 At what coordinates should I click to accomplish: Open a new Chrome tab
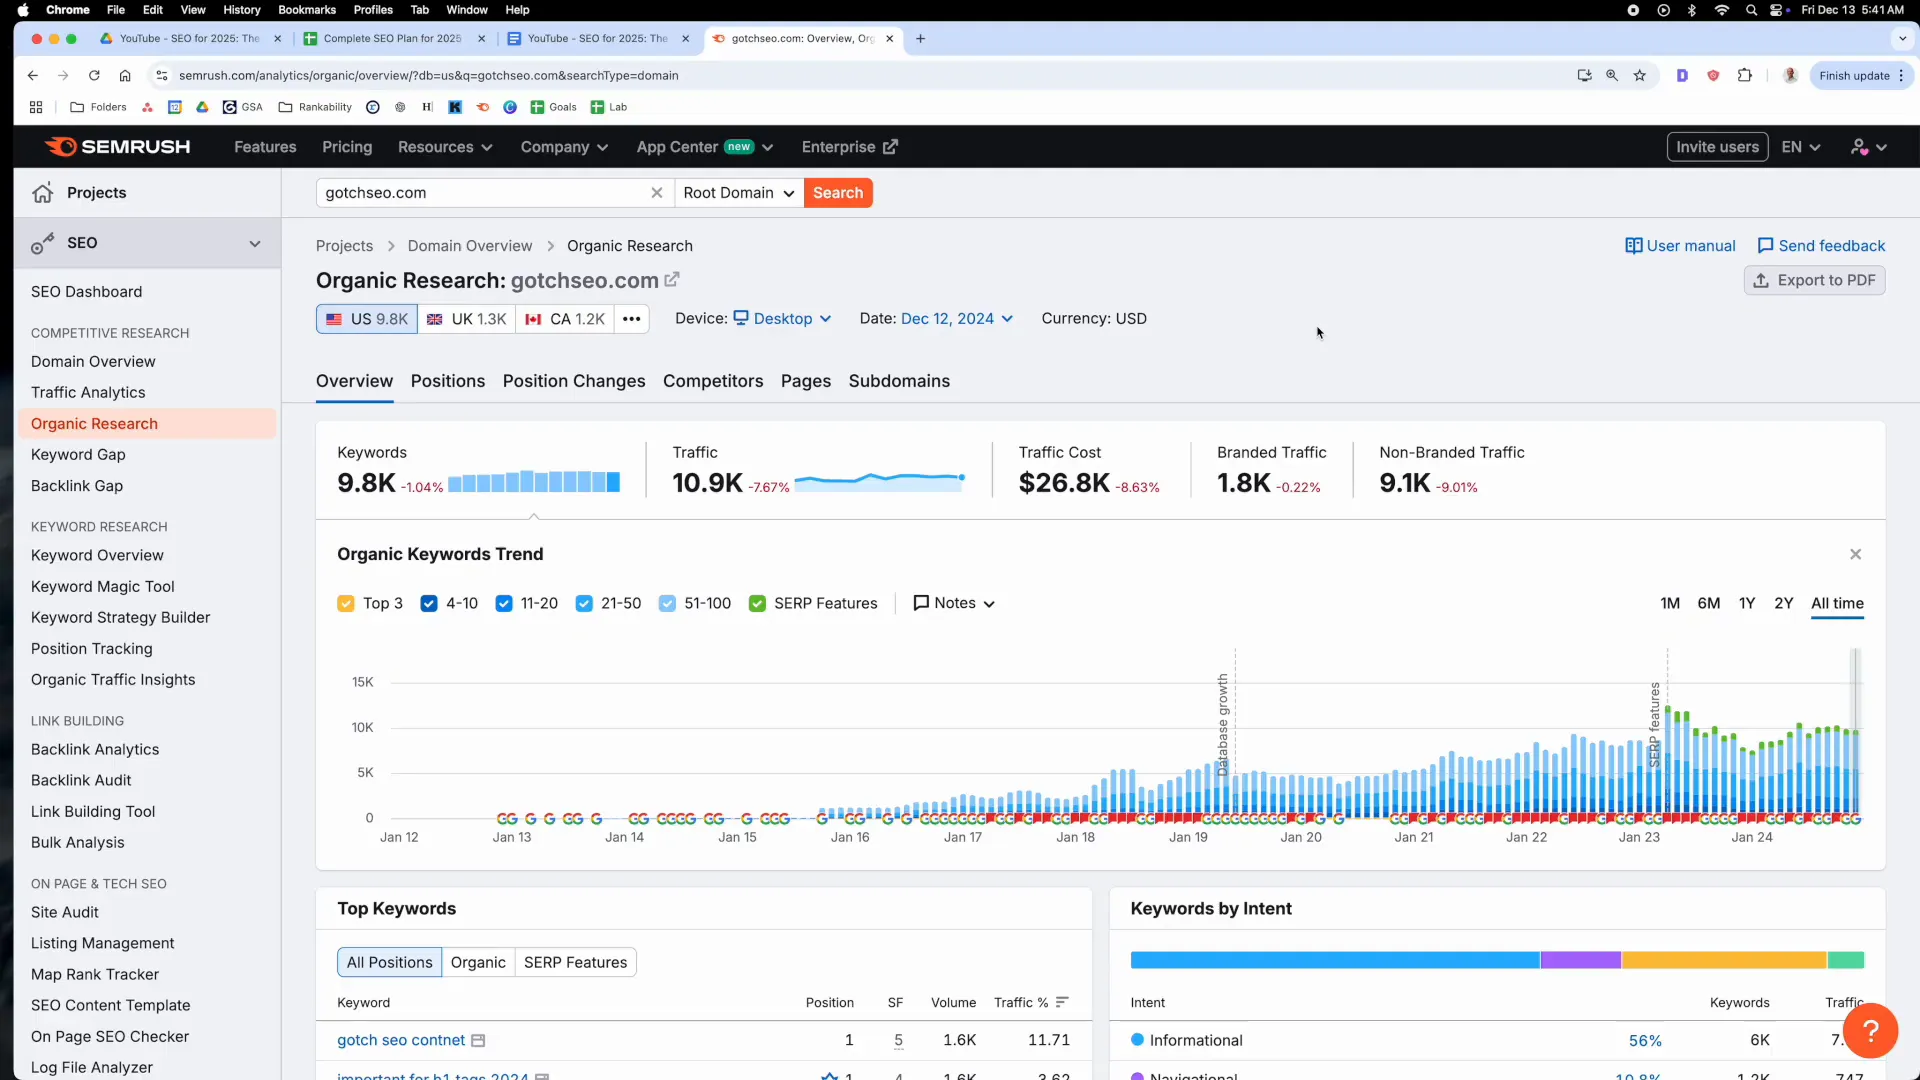point(920,39)
